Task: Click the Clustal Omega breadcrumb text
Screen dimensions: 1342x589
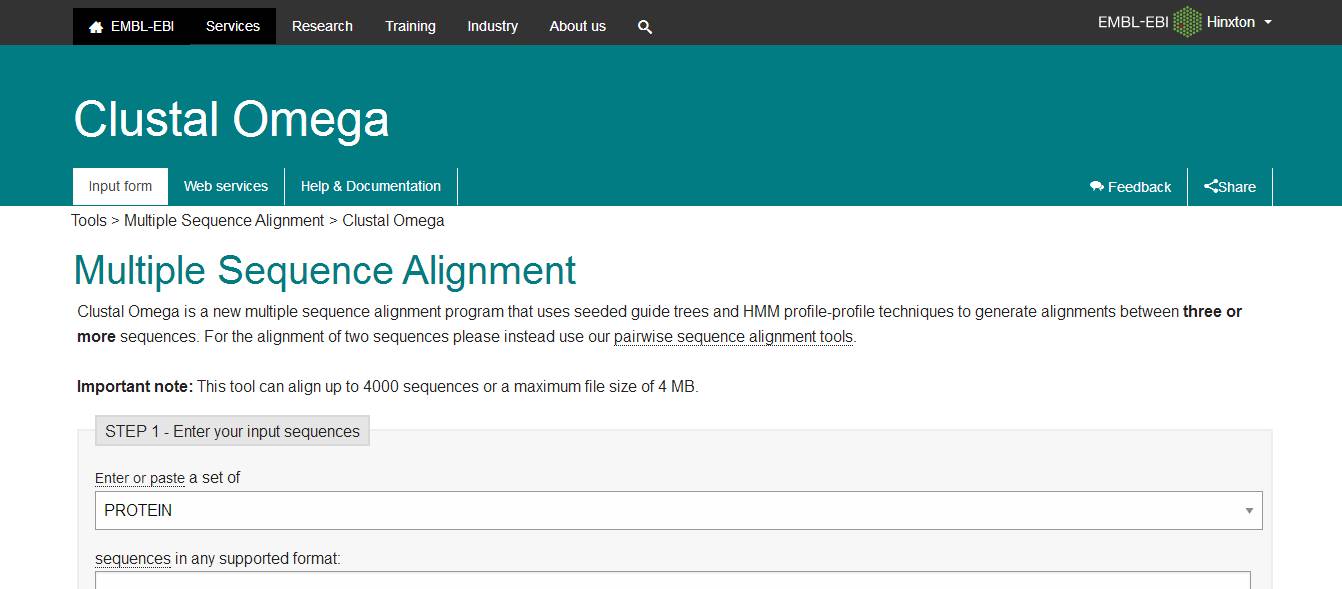Action: pos(393,220)
